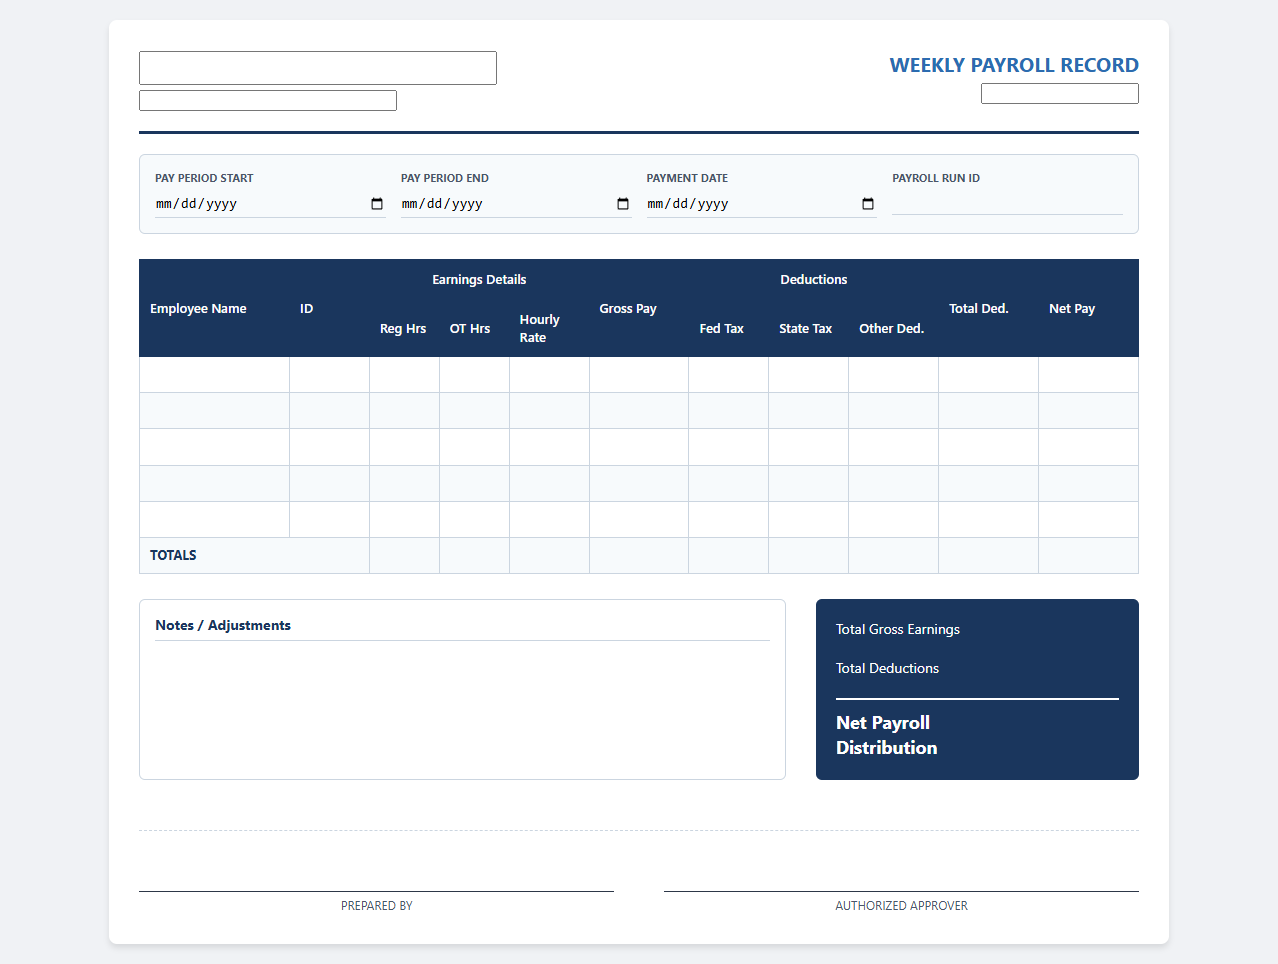Viewport: 1278px width, 964px height.
Task: Click the large company name box at top left
Action: click(318, 68)
